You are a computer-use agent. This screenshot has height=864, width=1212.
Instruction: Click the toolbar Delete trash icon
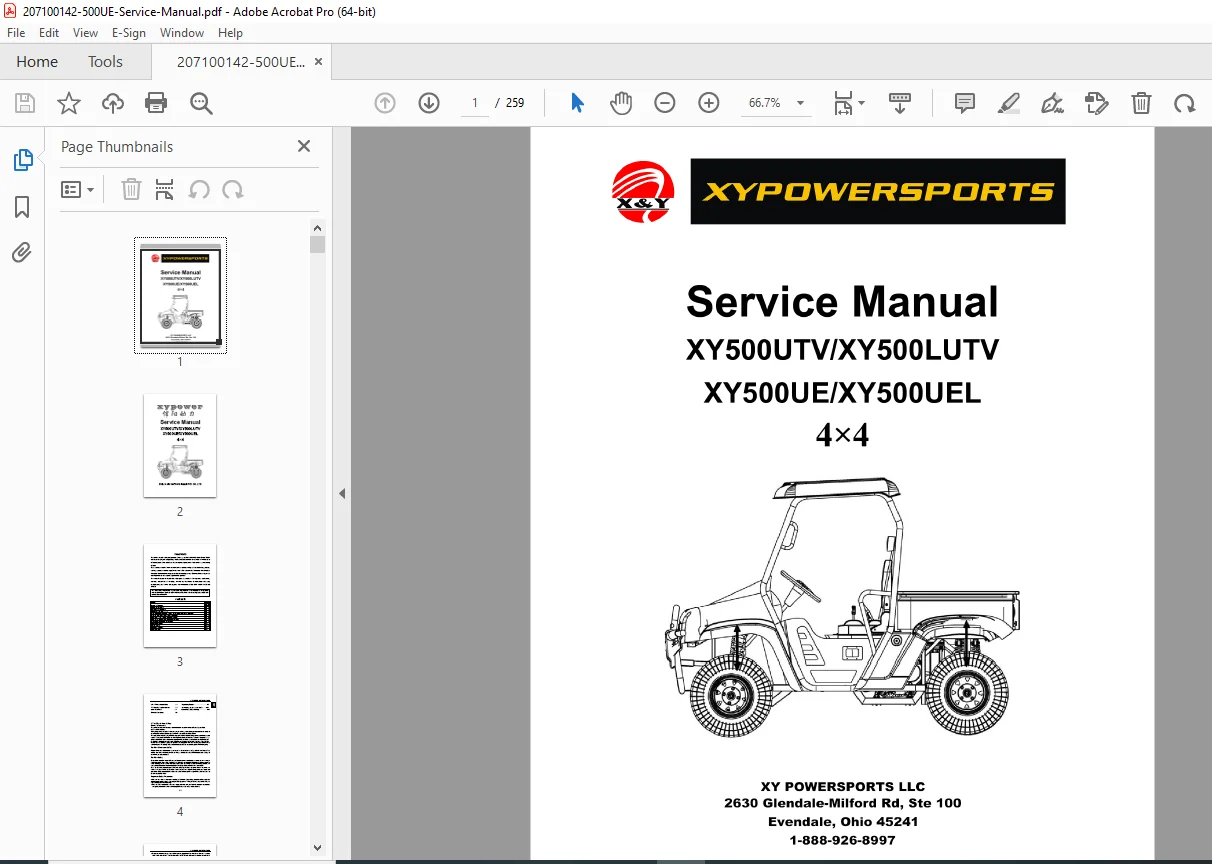point(1141,103)
